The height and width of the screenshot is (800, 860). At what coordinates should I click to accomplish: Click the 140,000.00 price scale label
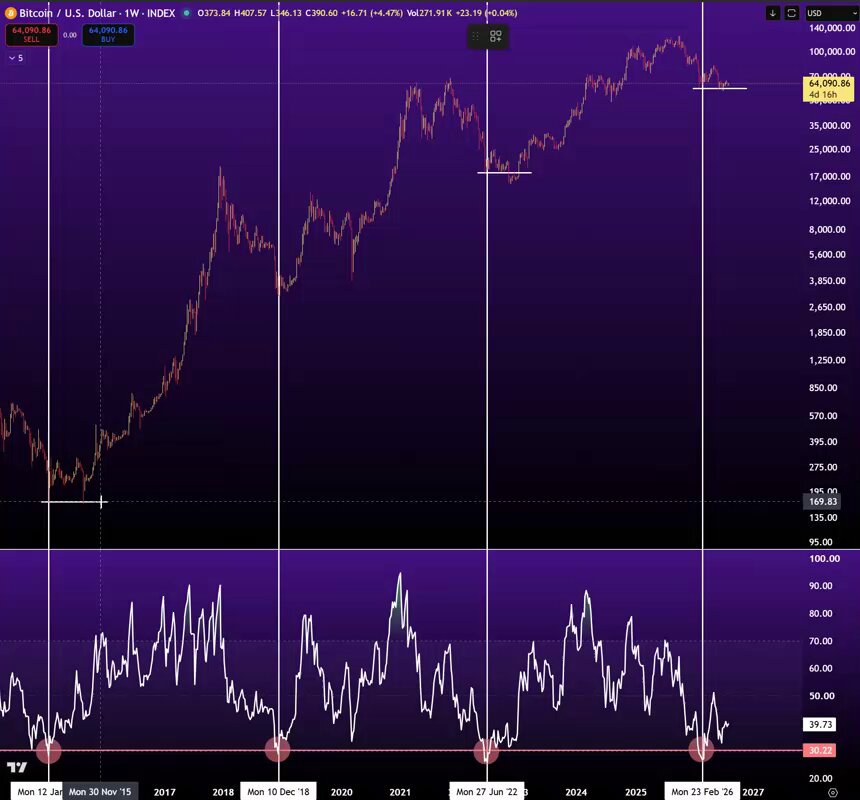(x=832, y=28)
